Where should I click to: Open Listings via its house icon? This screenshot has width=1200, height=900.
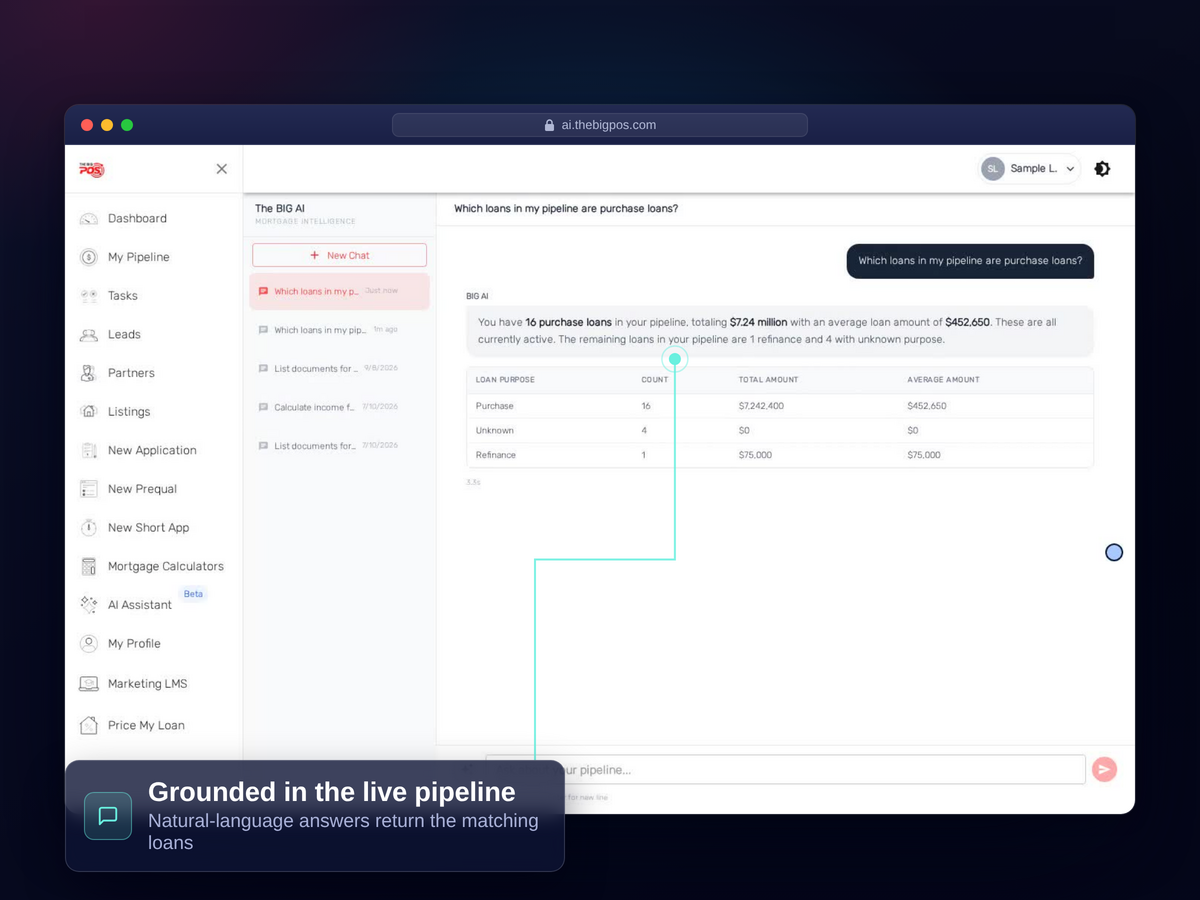pos(89,412)
